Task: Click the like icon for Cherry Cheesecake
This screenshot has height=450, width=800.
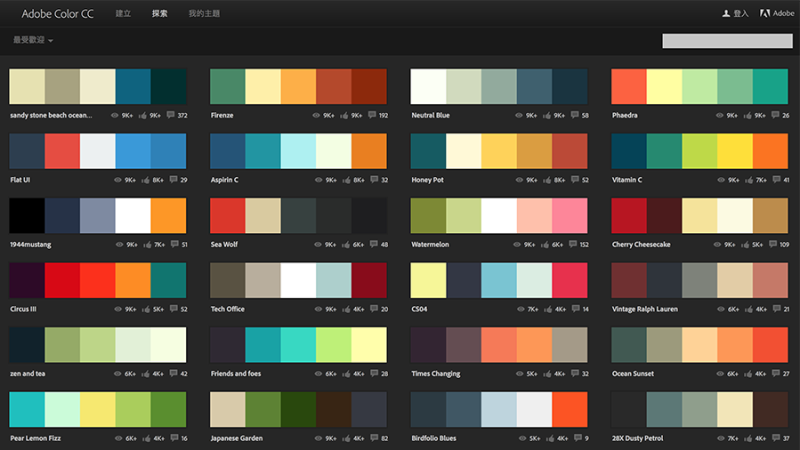Action: click(744, 245)
